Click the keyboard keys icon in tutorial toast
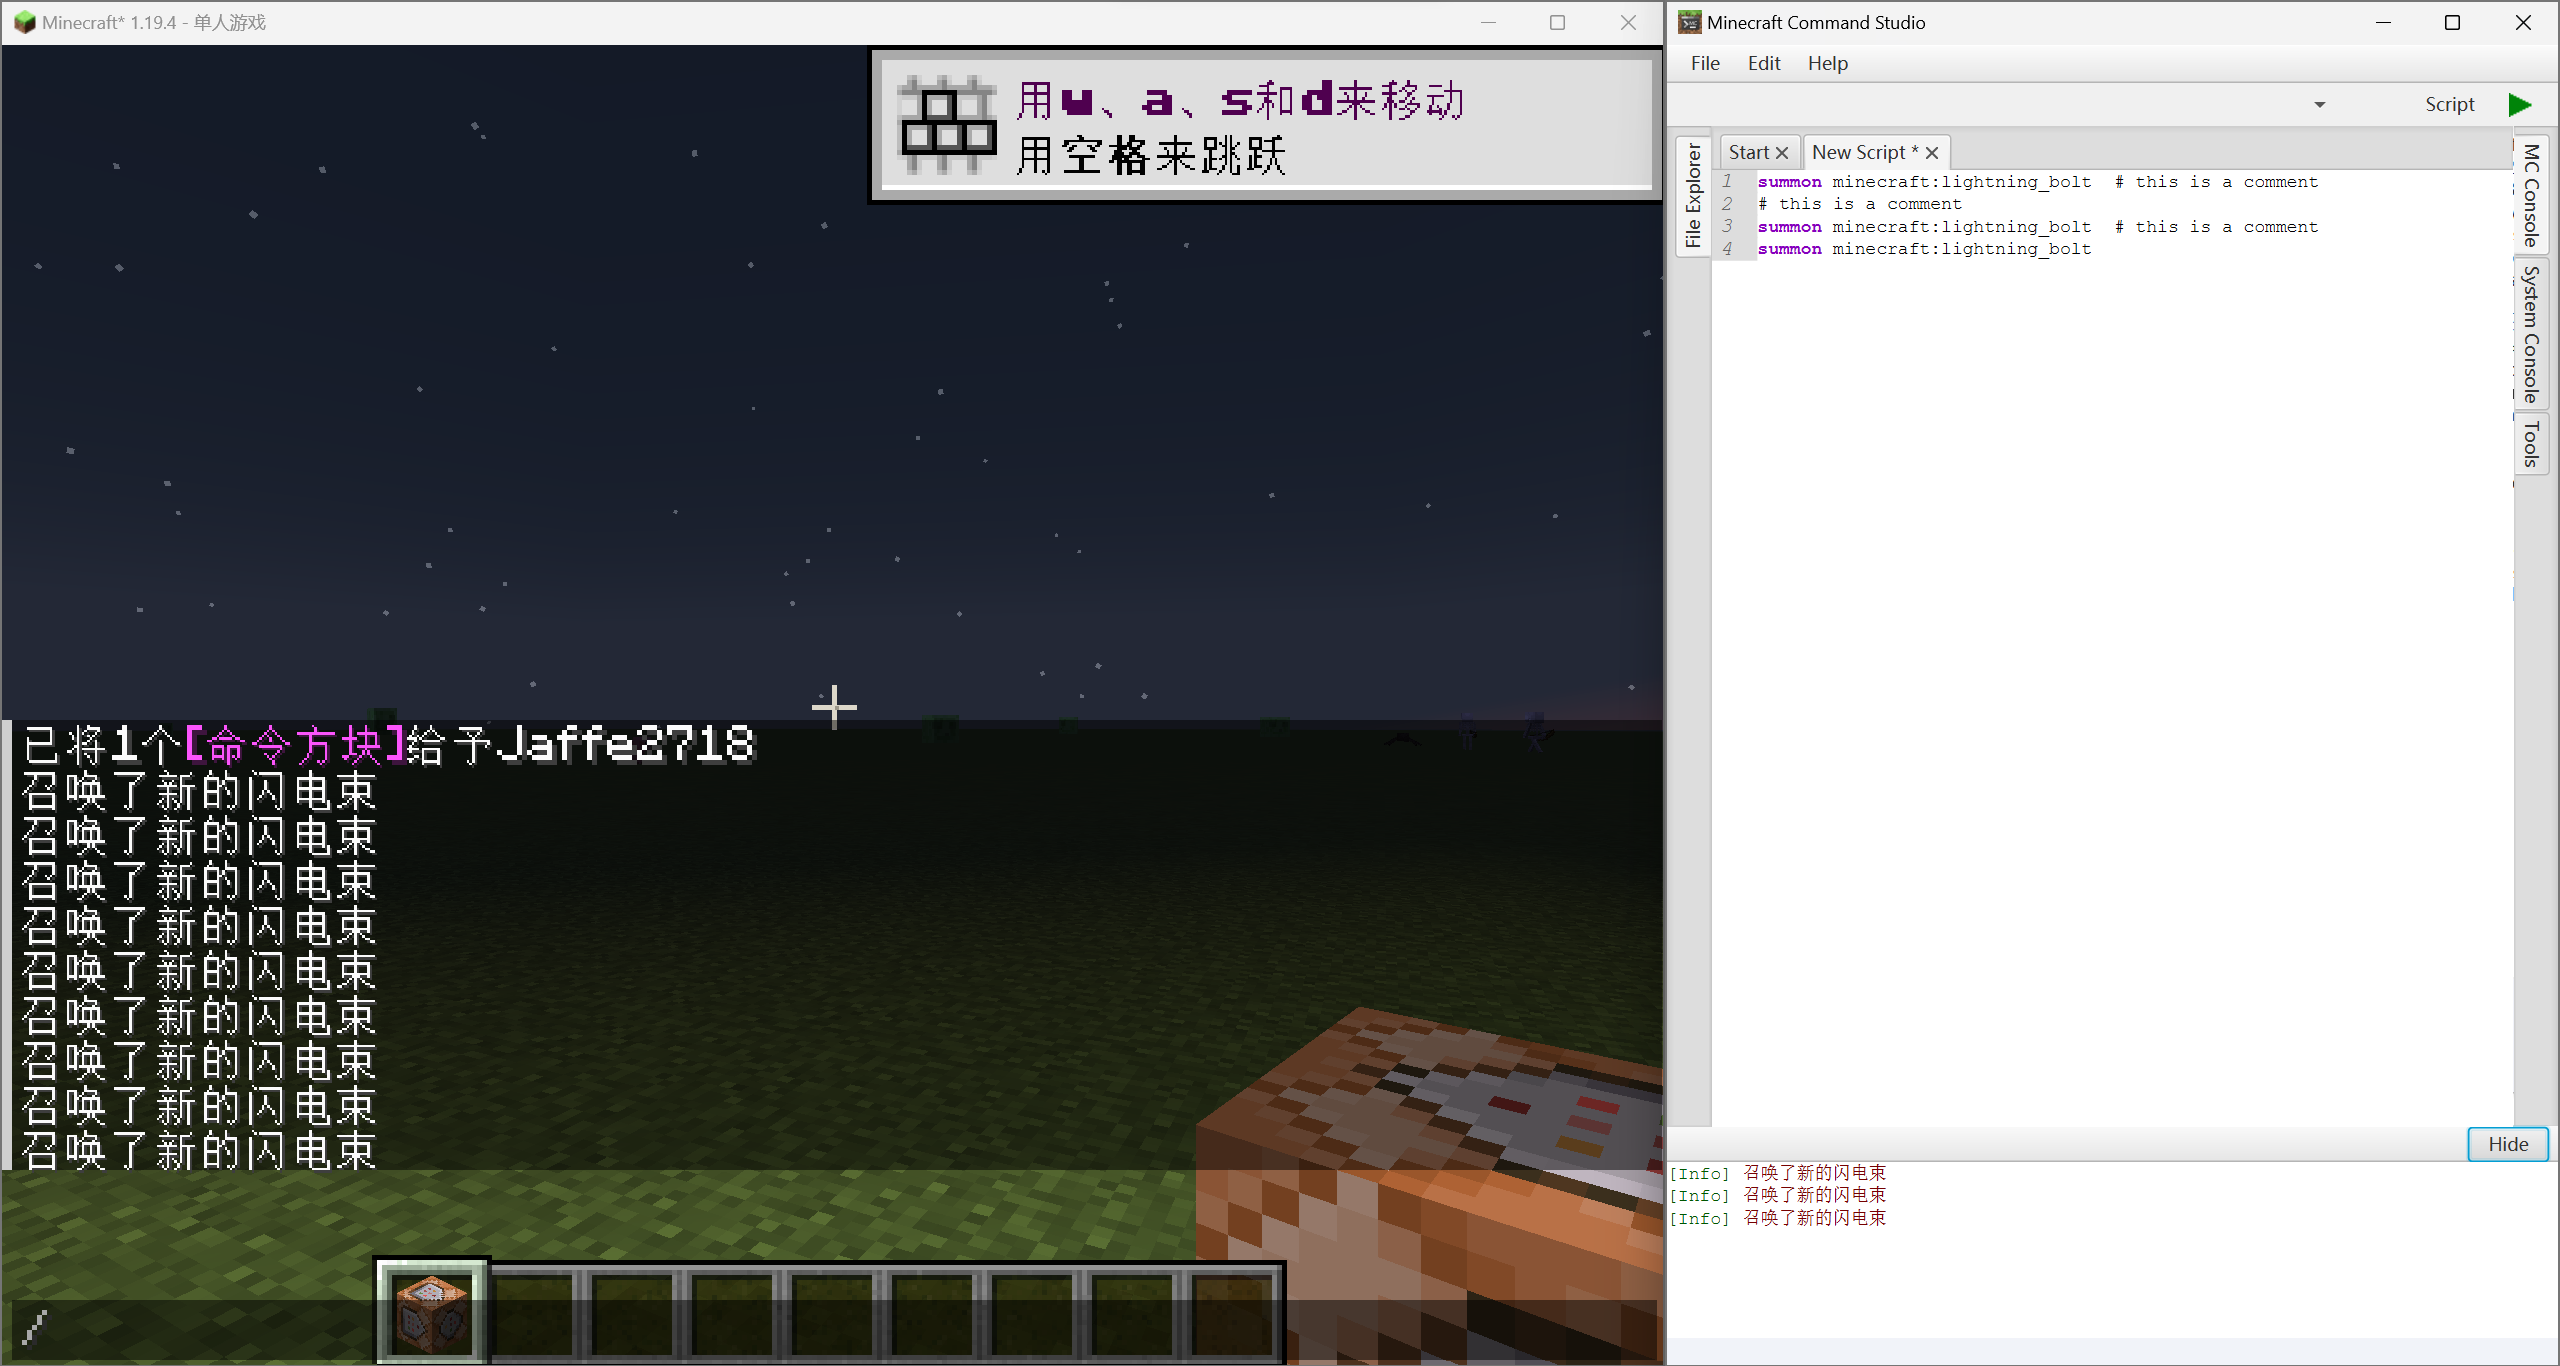Screen dimensions: 2560x1366 [946, 125]
